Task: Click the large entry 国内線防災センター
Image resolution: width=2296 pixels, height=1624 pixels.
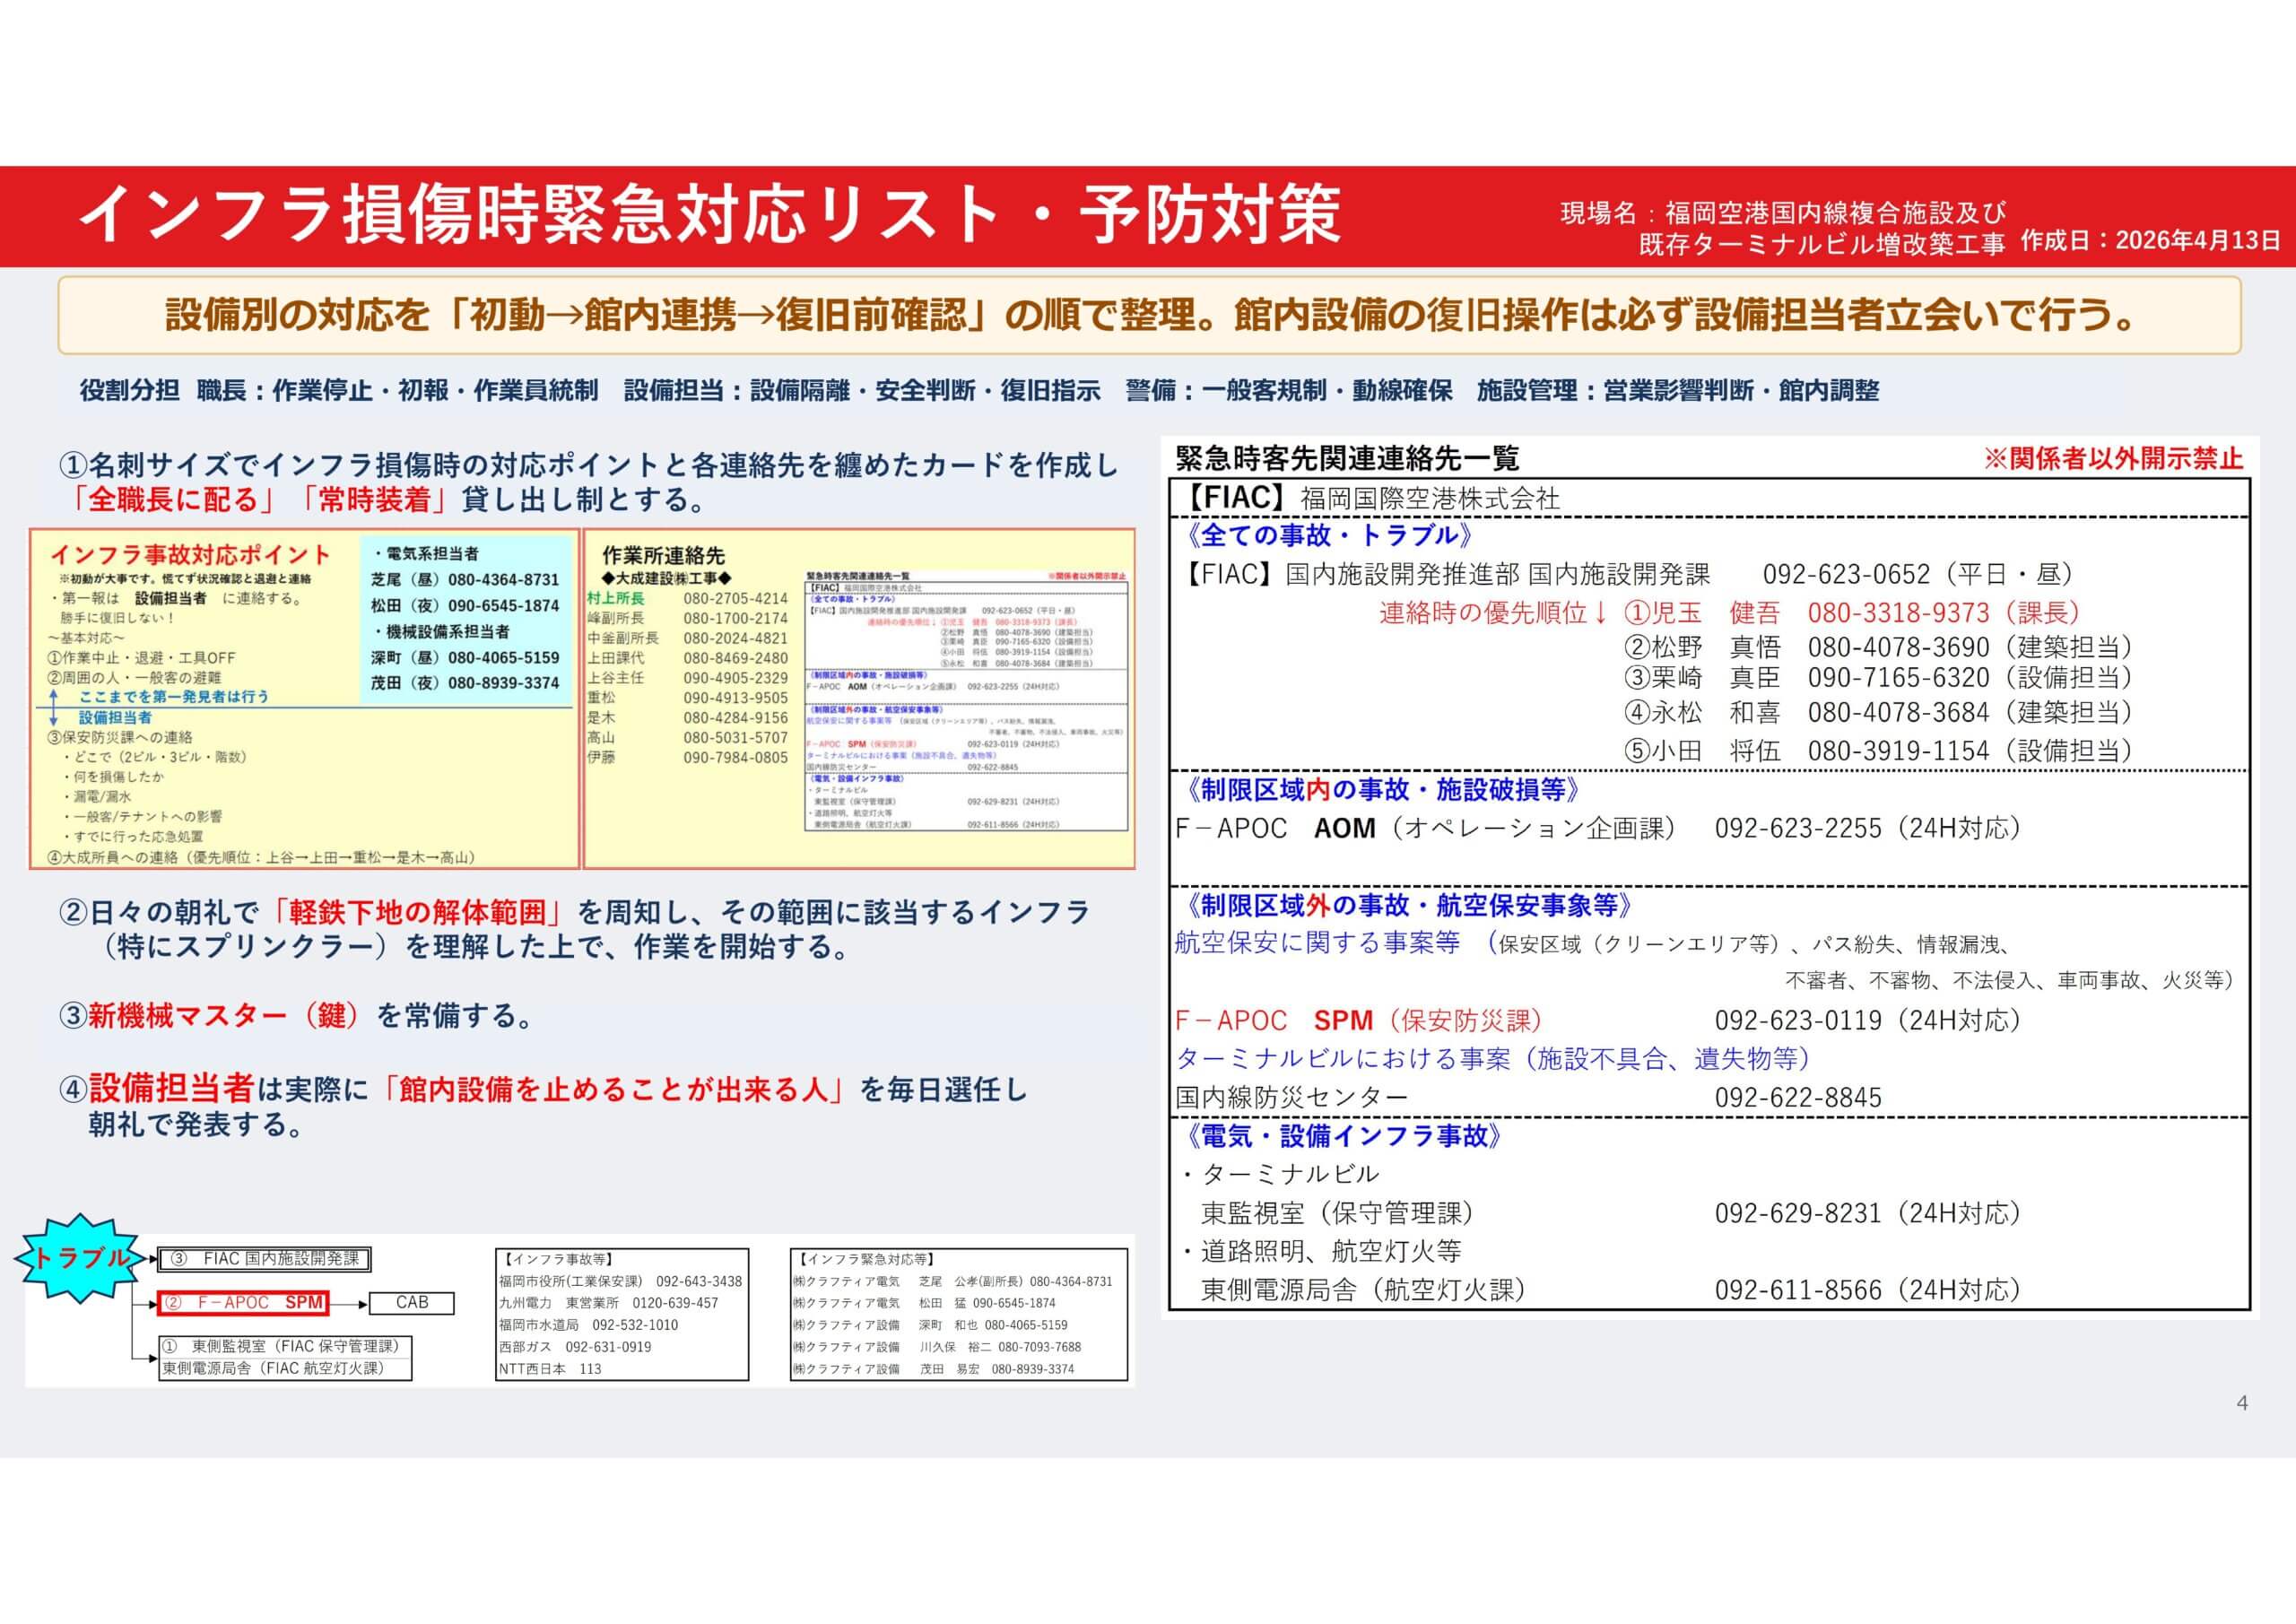Action: click(x=1292, y=1097)
